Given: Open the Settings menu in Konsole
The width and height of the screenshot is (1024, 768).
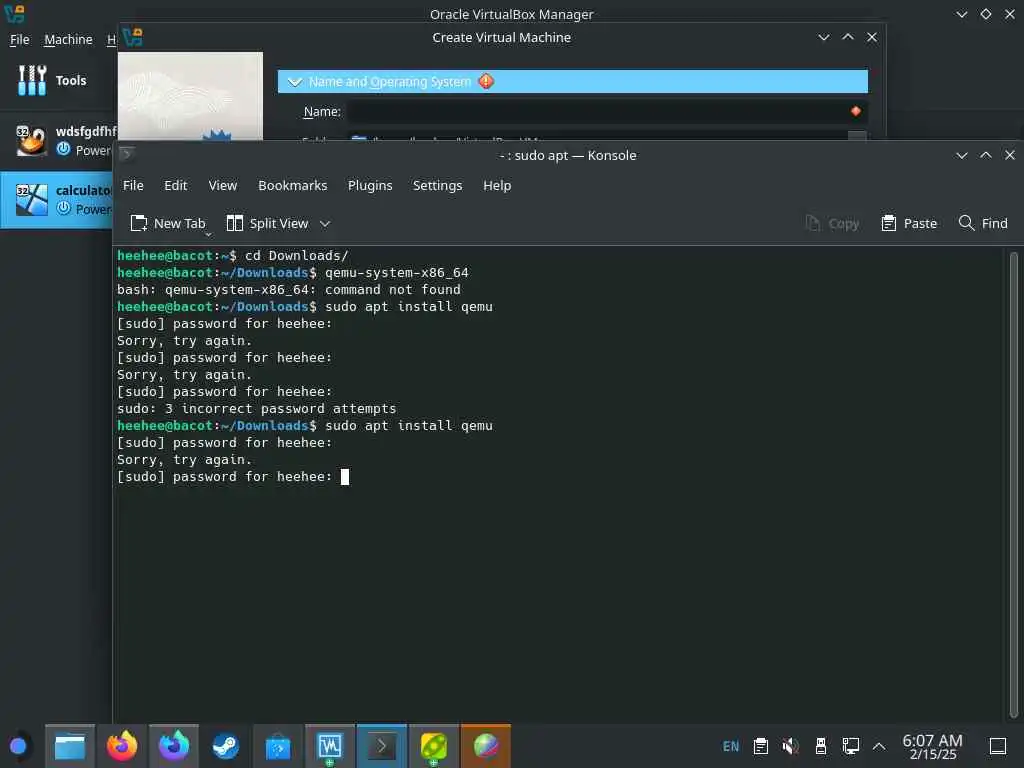Looking at the screenshot, I should click(x=438, y=185).
